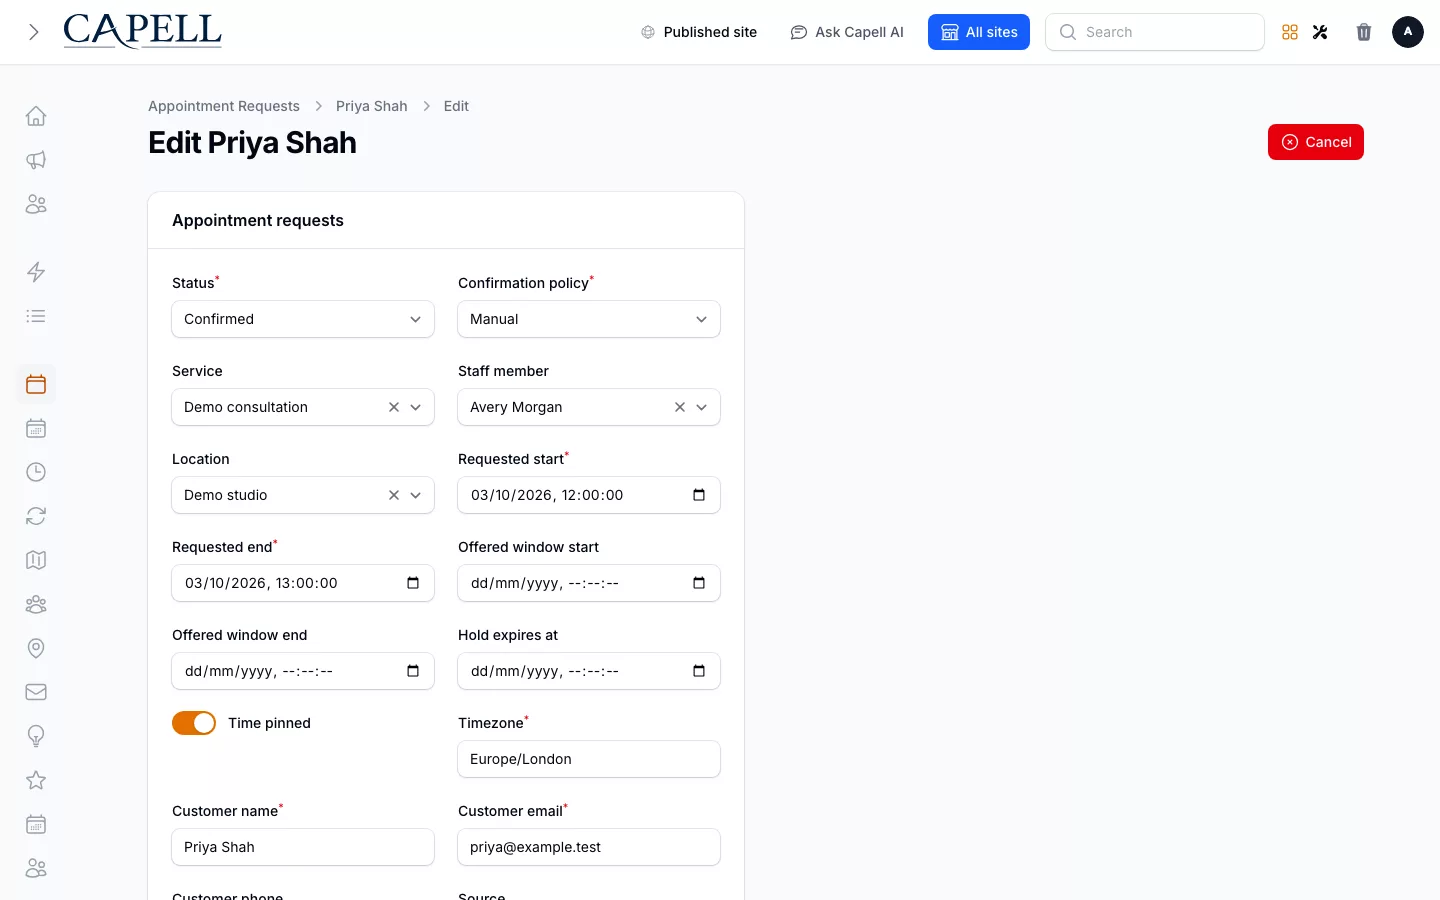Go to Appointment Requests breadcrumb
Image resolution: width=1440 pixels, height=900 pixels.
[224, 106]
